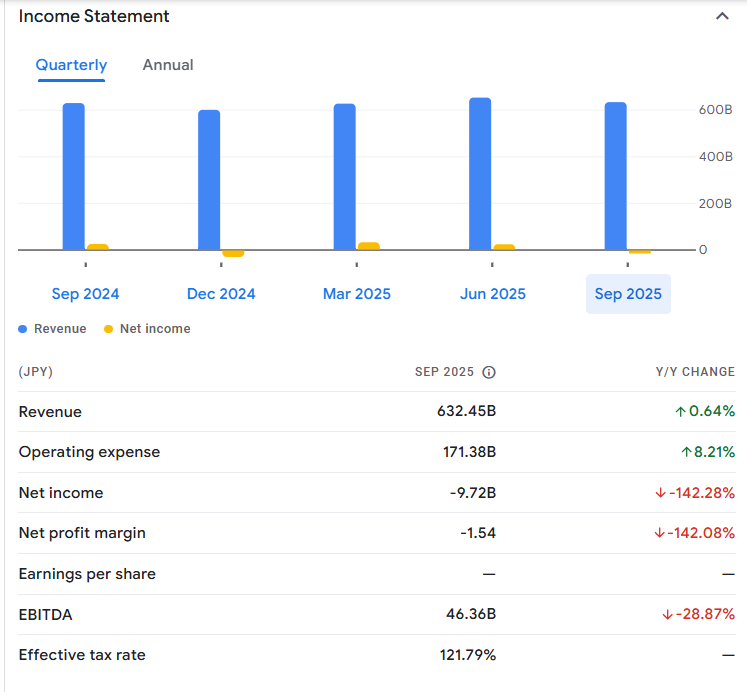Click the yellow Net income legend dot
747x692 pixels.
[x=108, y=329]
